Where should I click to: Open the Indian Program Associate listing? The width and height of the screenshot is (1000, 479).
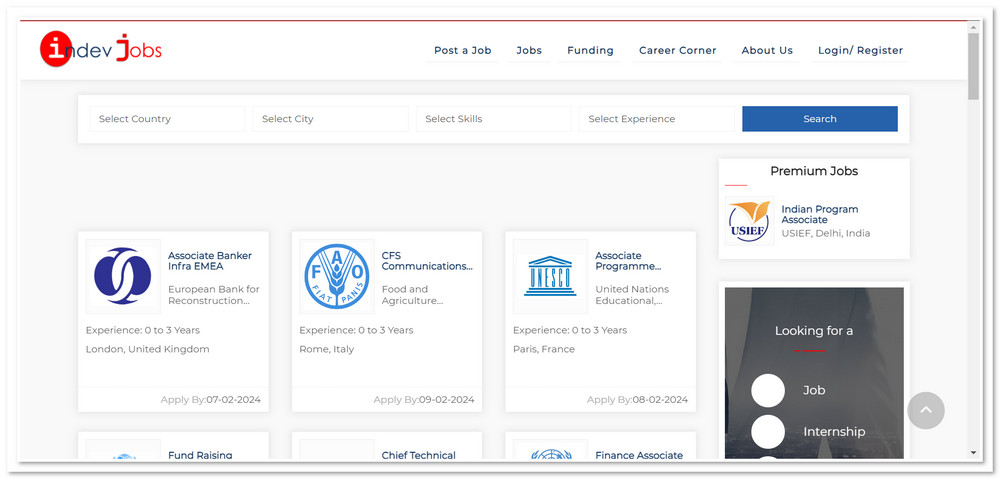[x=819, y=214]
